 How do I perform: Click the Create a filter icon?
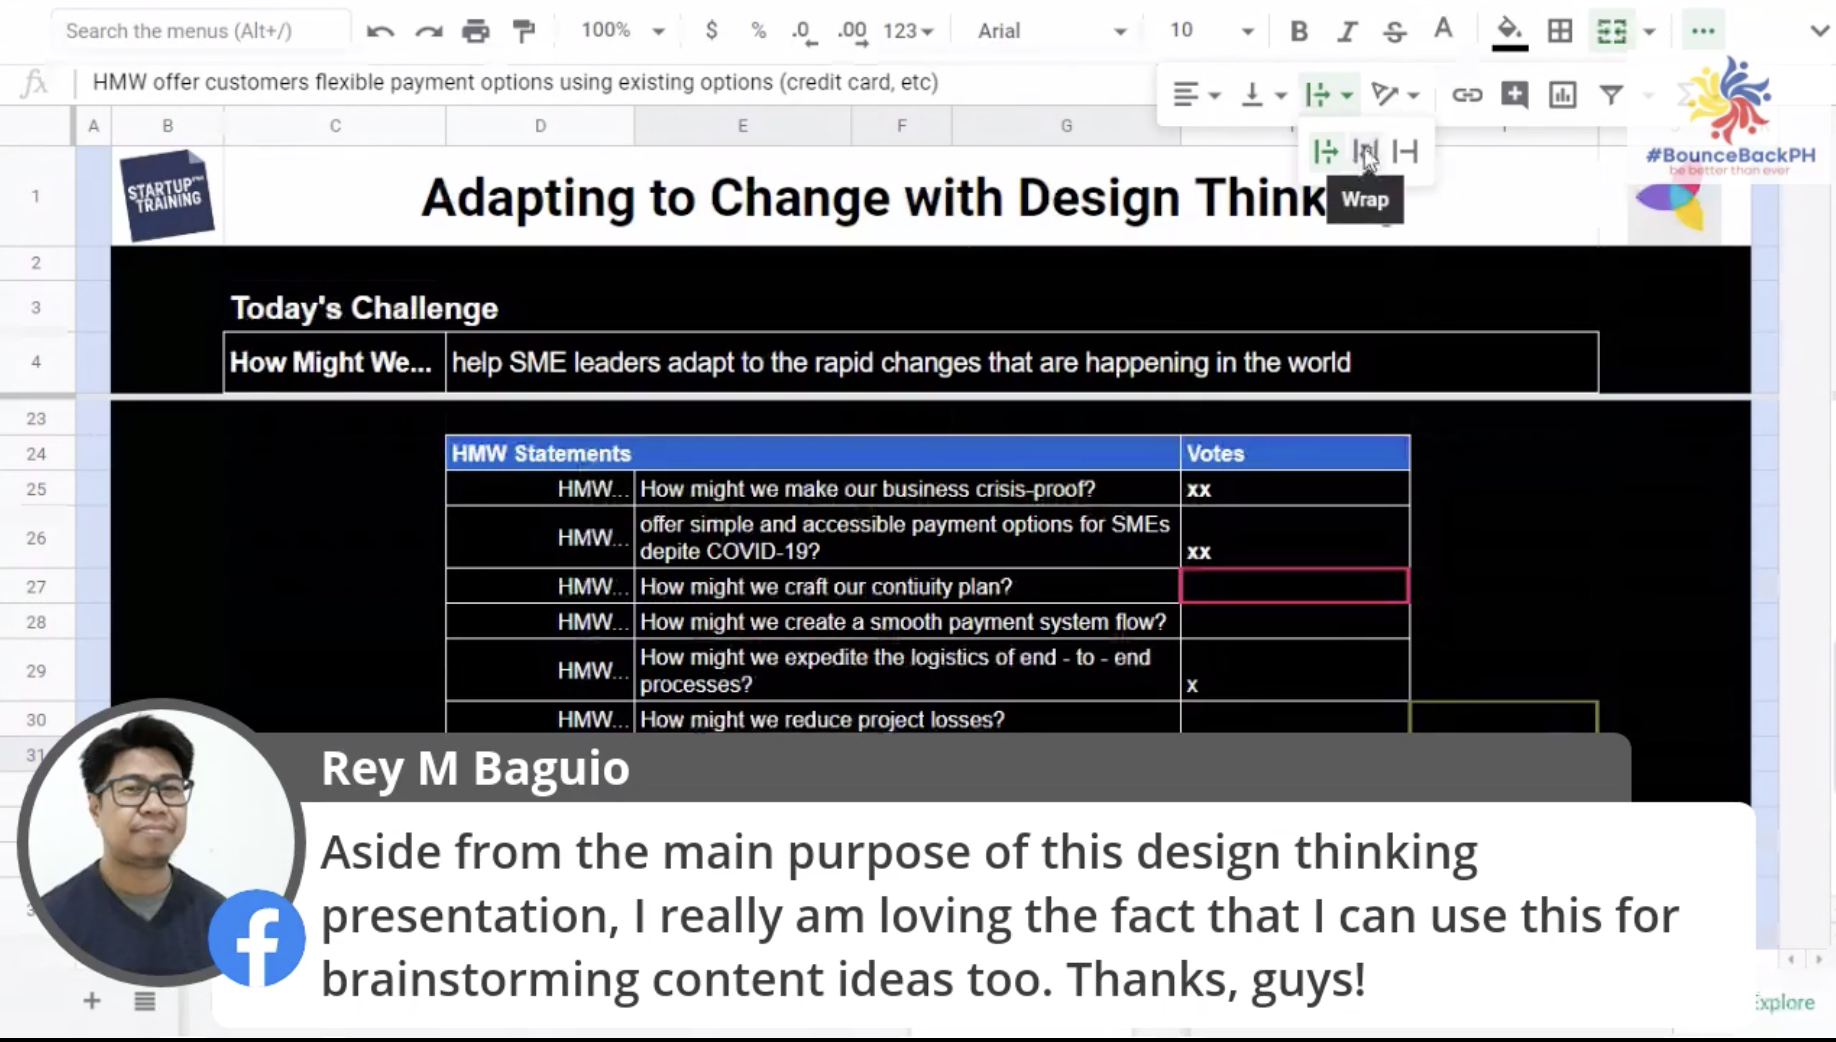click(1611, 95)
